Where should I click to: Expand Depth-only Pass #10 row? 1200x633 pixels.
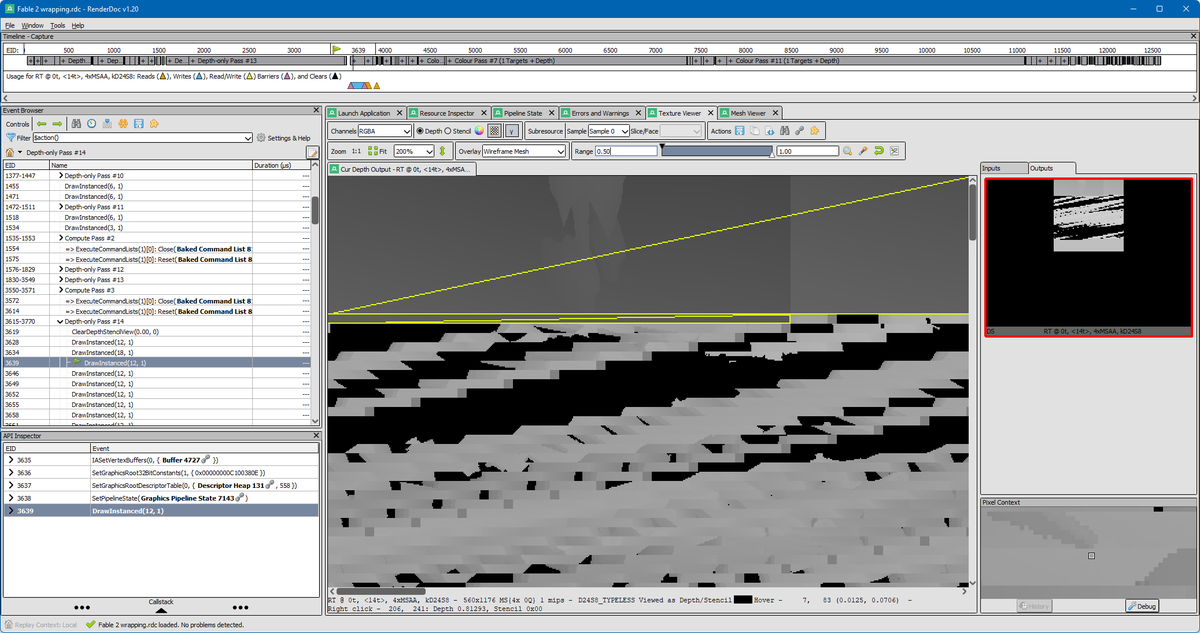pos(61,176)
